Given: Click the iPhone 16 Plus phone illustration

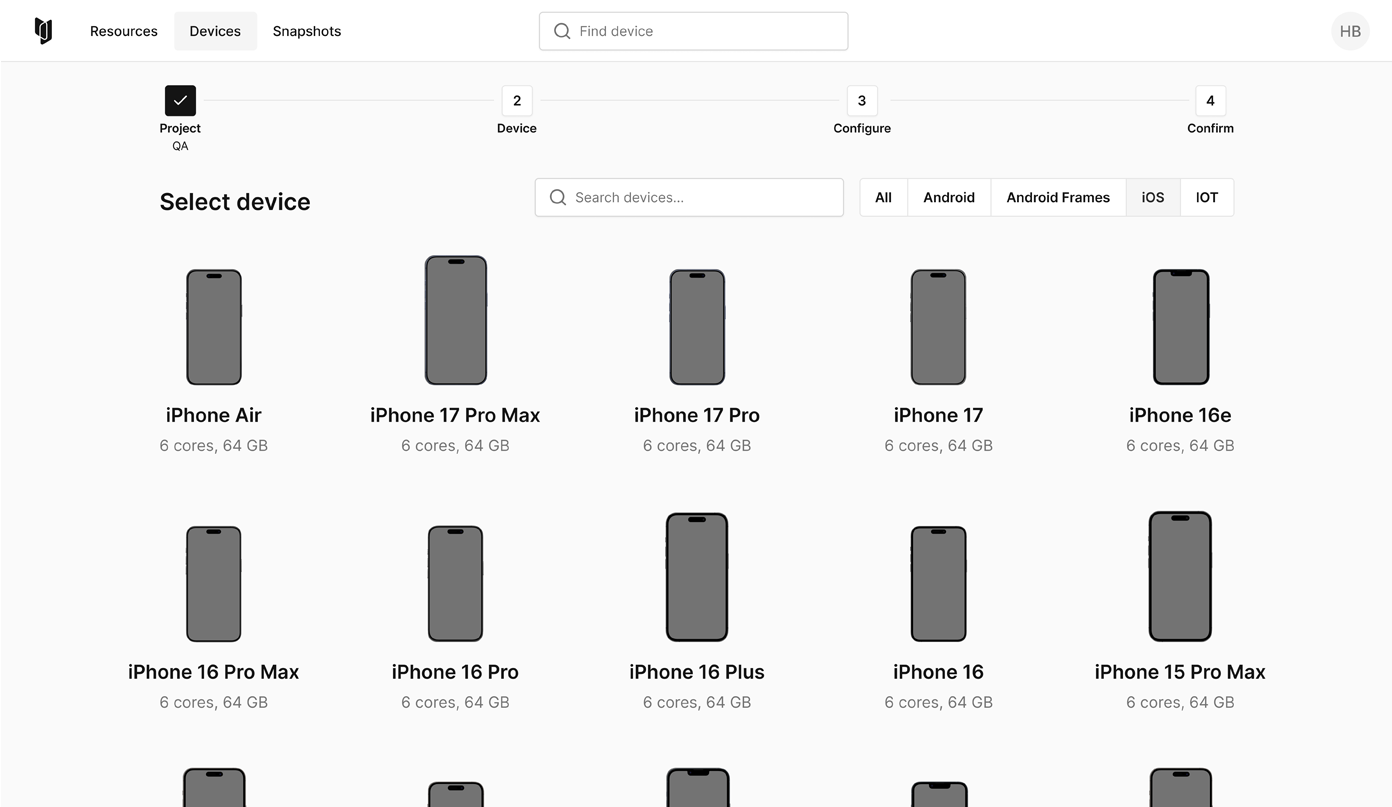Looking at the screenshot, I should [697, 576].
